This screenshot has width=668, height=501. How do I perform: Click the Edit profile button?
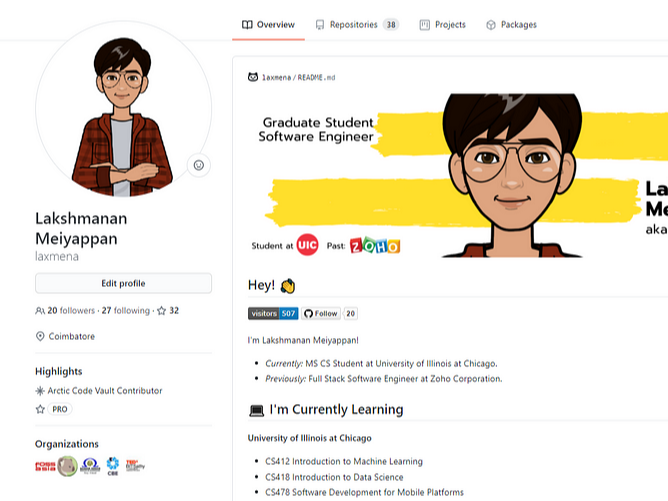pos(123,283)
